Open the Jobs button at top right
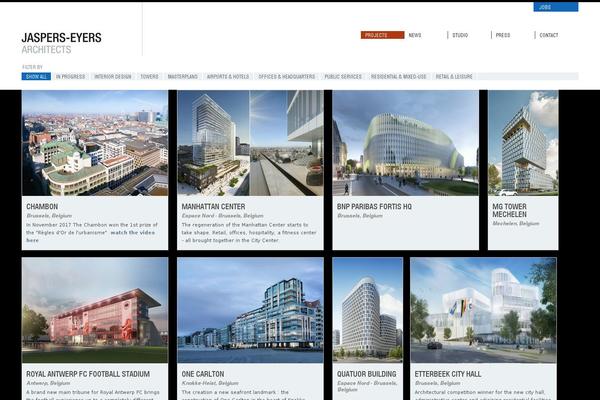 (556, 7)
